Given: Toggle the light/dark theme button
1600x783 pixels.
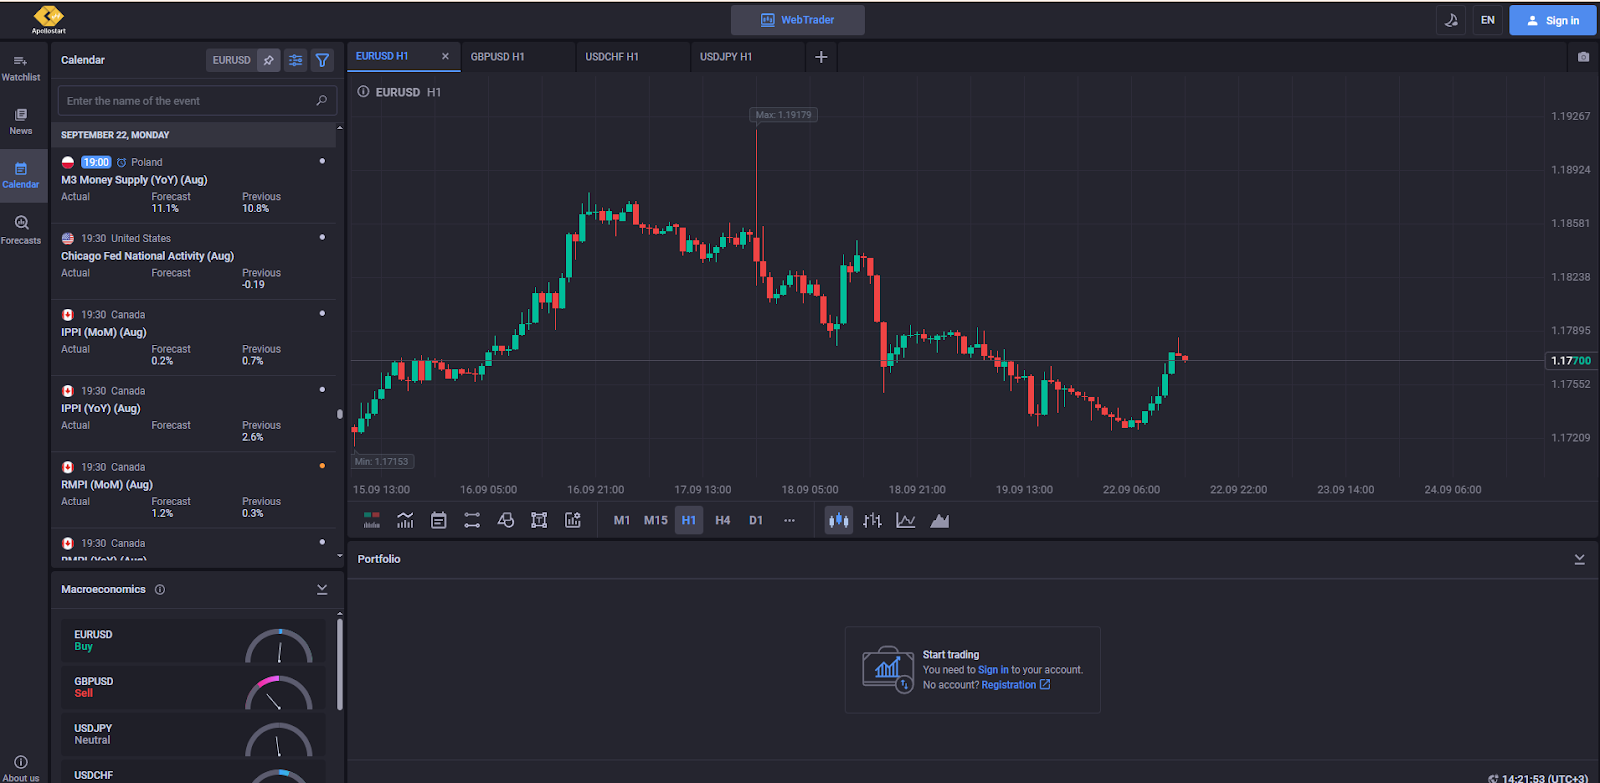Looking at the screenshot, I should coord(1451,20).
